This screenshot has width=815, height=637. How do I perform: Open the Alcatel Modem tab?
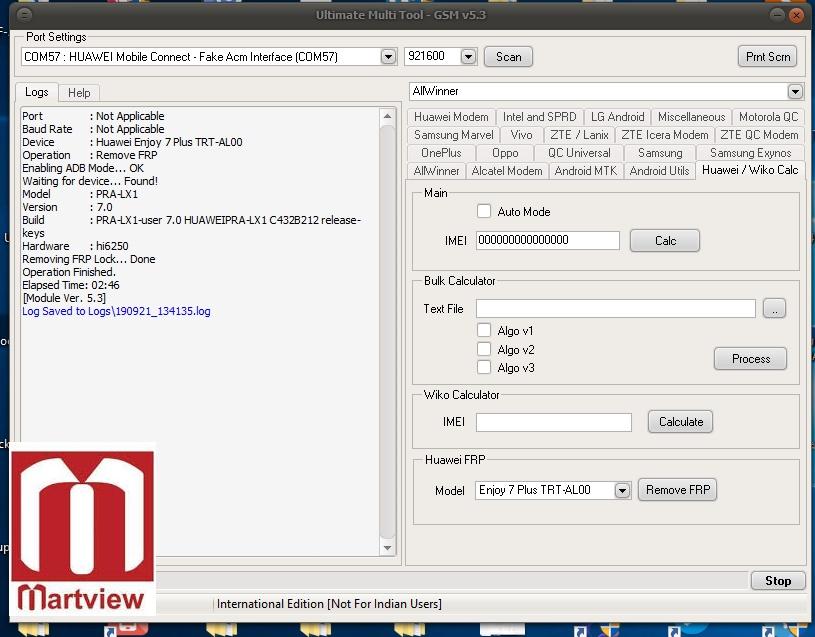507,171
